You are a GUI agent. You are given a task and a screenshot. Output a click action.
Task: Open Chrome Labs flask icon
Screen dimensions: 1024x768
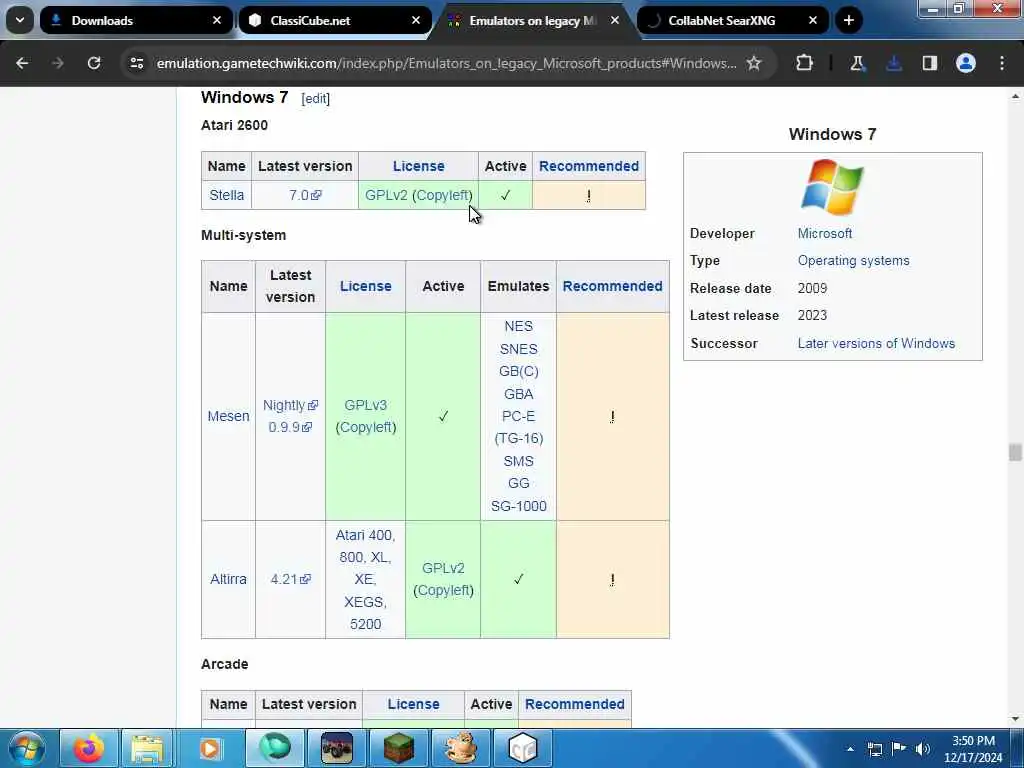(857, 63)
